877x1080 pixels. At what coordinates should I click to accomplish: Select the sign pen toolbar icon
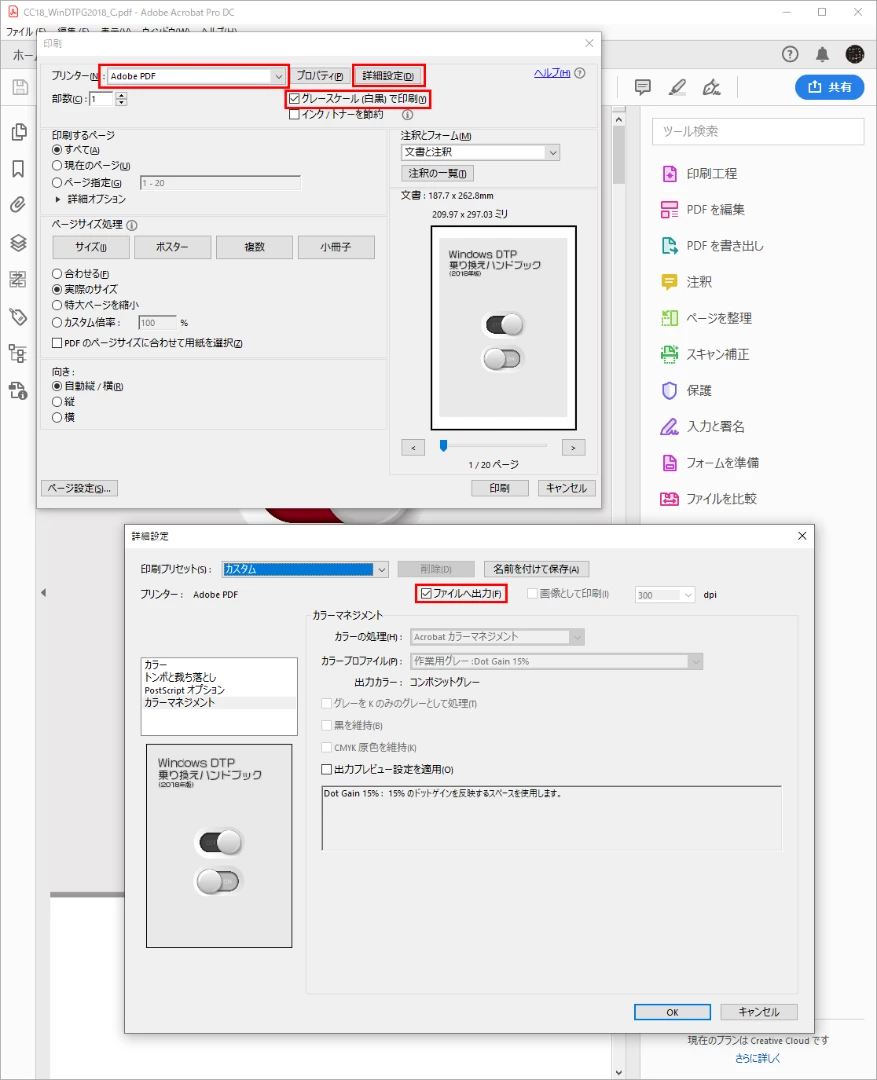(x=712, y=87)
